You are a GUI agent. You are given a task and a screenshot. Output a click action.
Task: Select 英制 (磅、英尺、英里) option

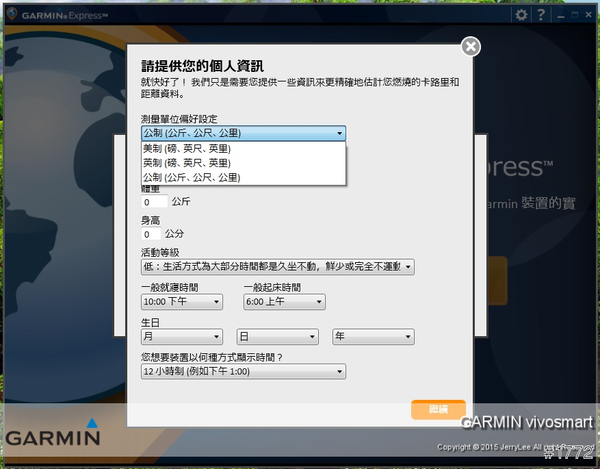point(243,163)
